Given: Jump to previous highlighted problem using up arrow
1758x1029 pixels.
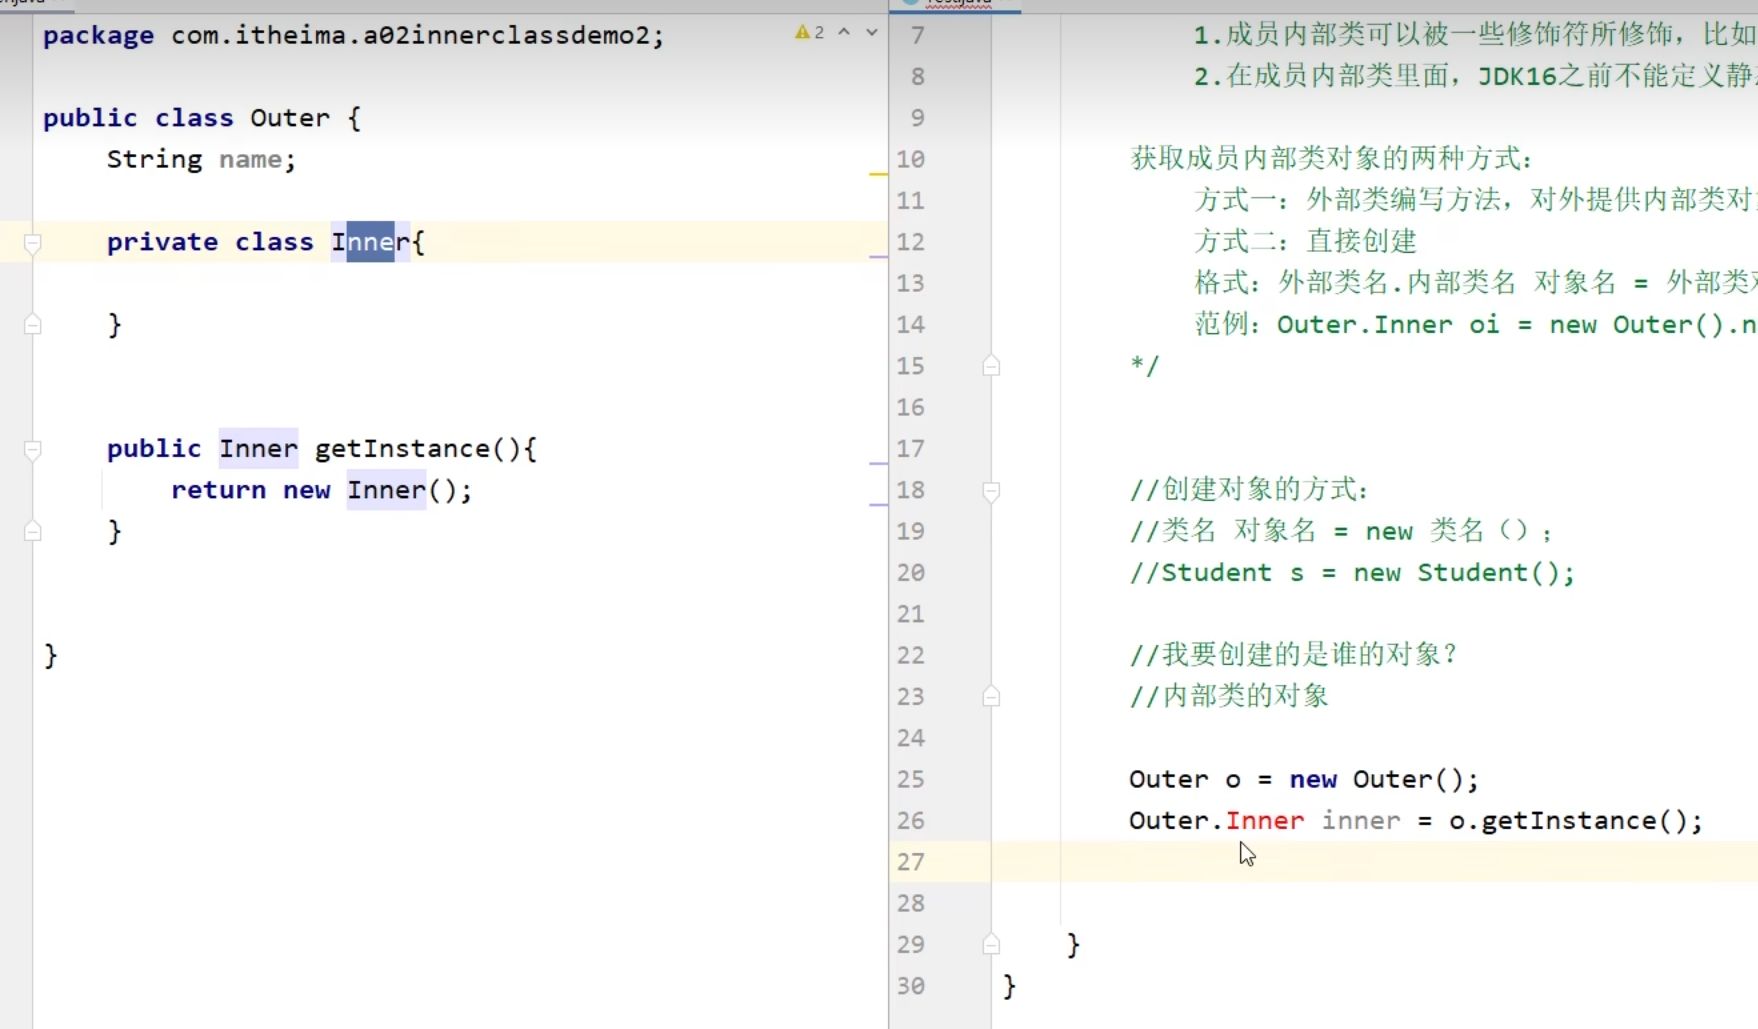Looking at the screenshot, I should (x=844, y=33).
